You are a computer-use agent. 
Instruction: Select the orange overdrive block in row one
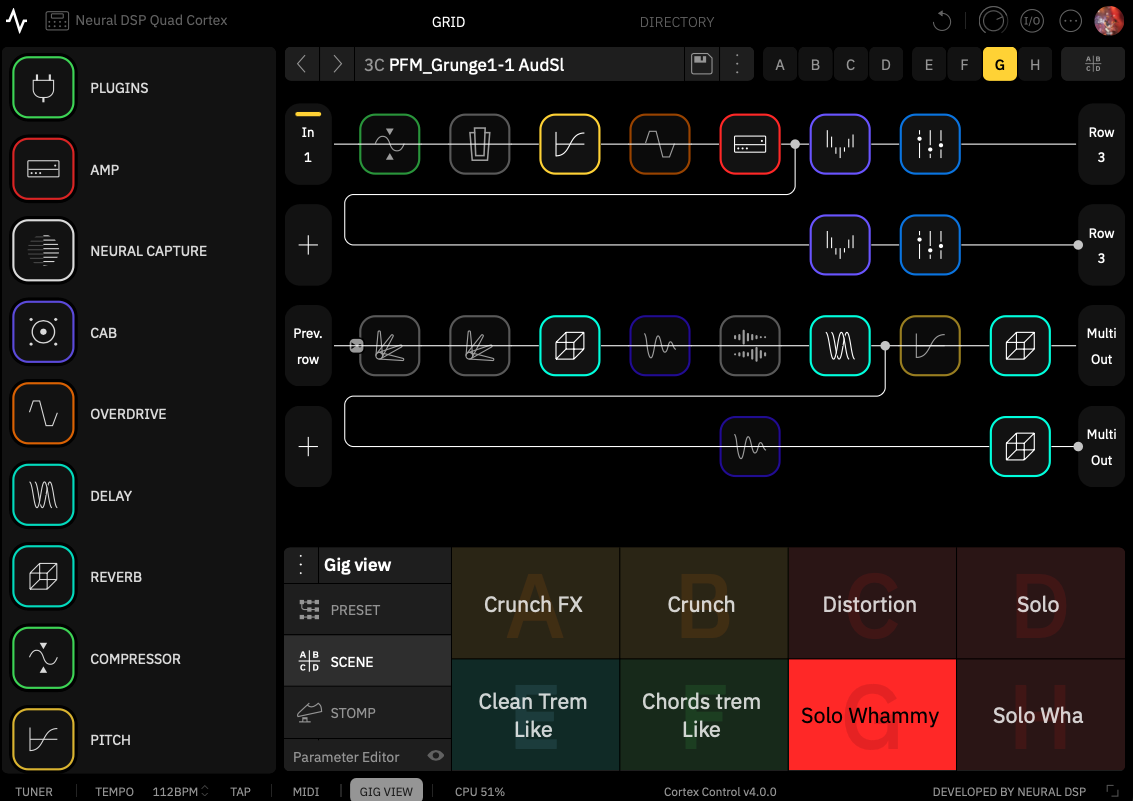point(660,144)
